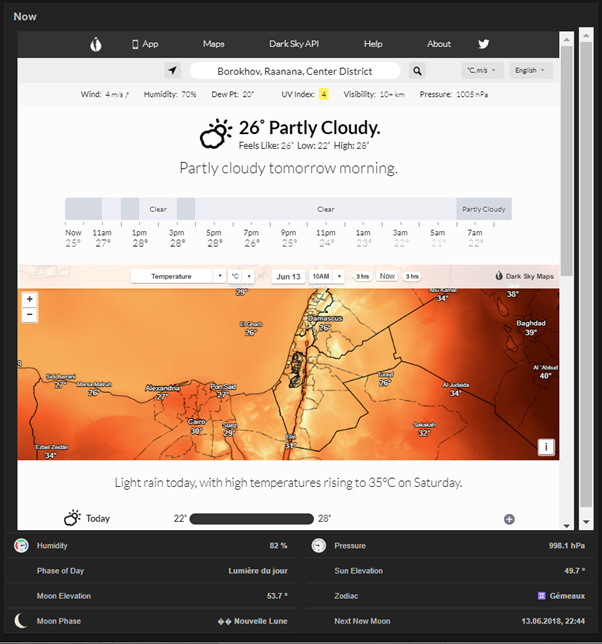Click the 998.1 hPa pressure value
This screenshot has height=644, width=602.
pos(567,545)
